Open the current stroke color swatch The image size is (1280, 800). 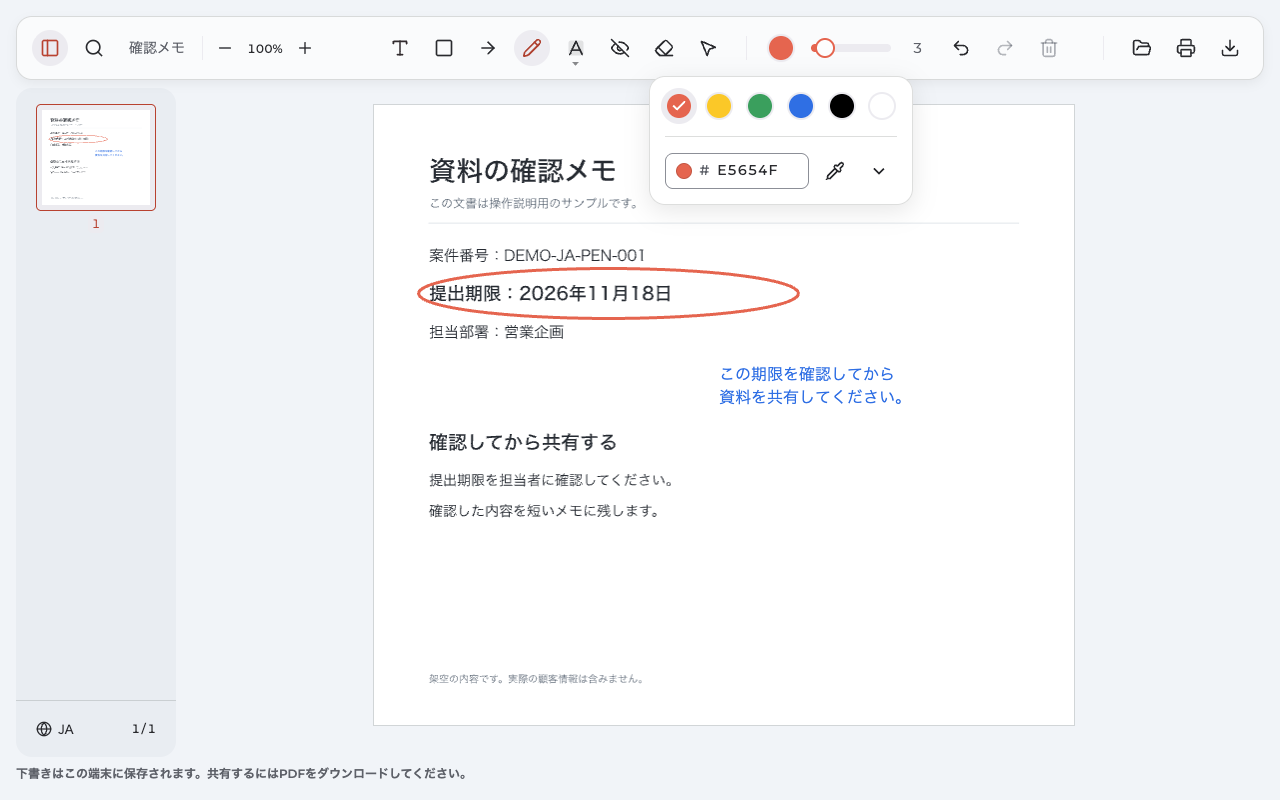[781, 48]
